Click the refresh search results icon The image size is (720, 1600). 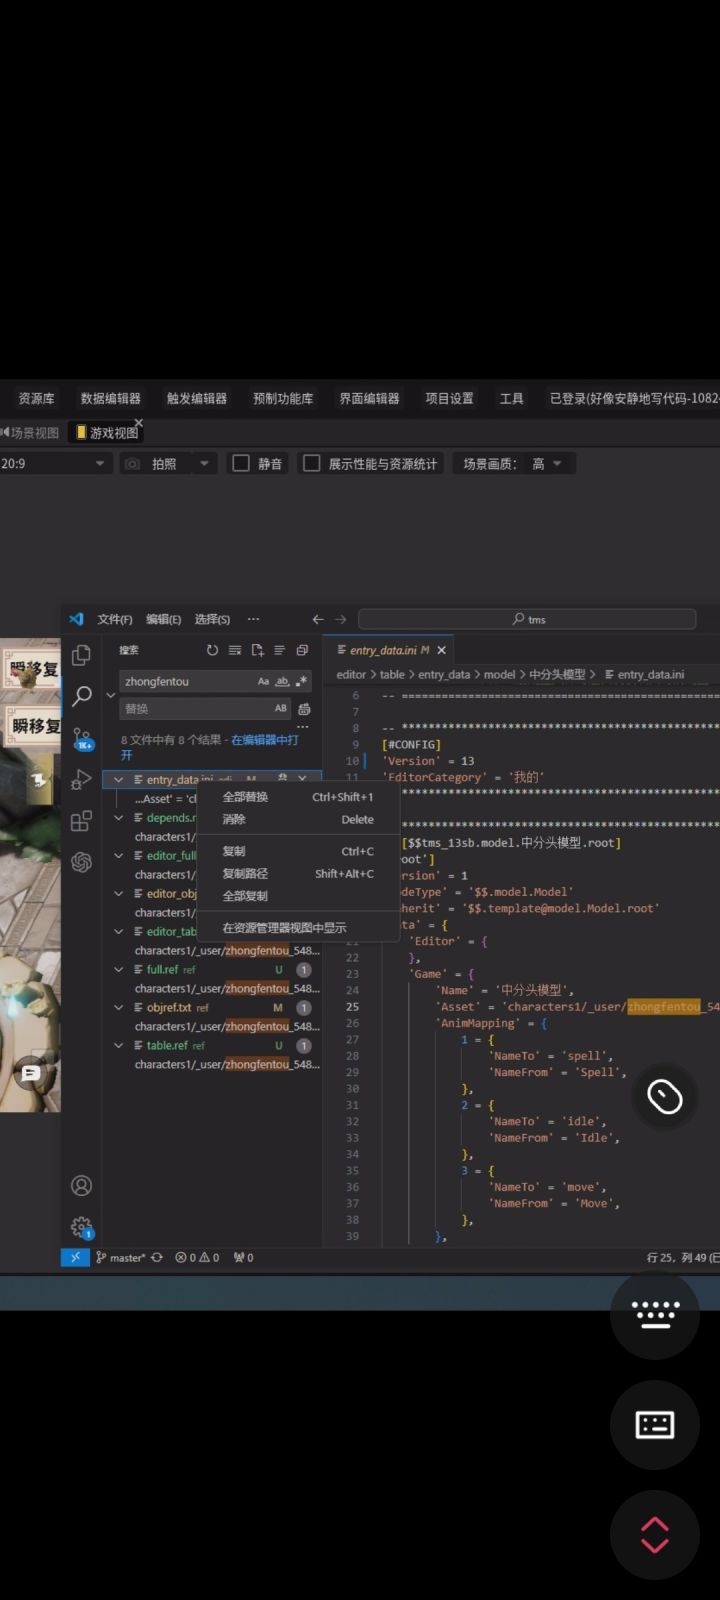(212, 650)
